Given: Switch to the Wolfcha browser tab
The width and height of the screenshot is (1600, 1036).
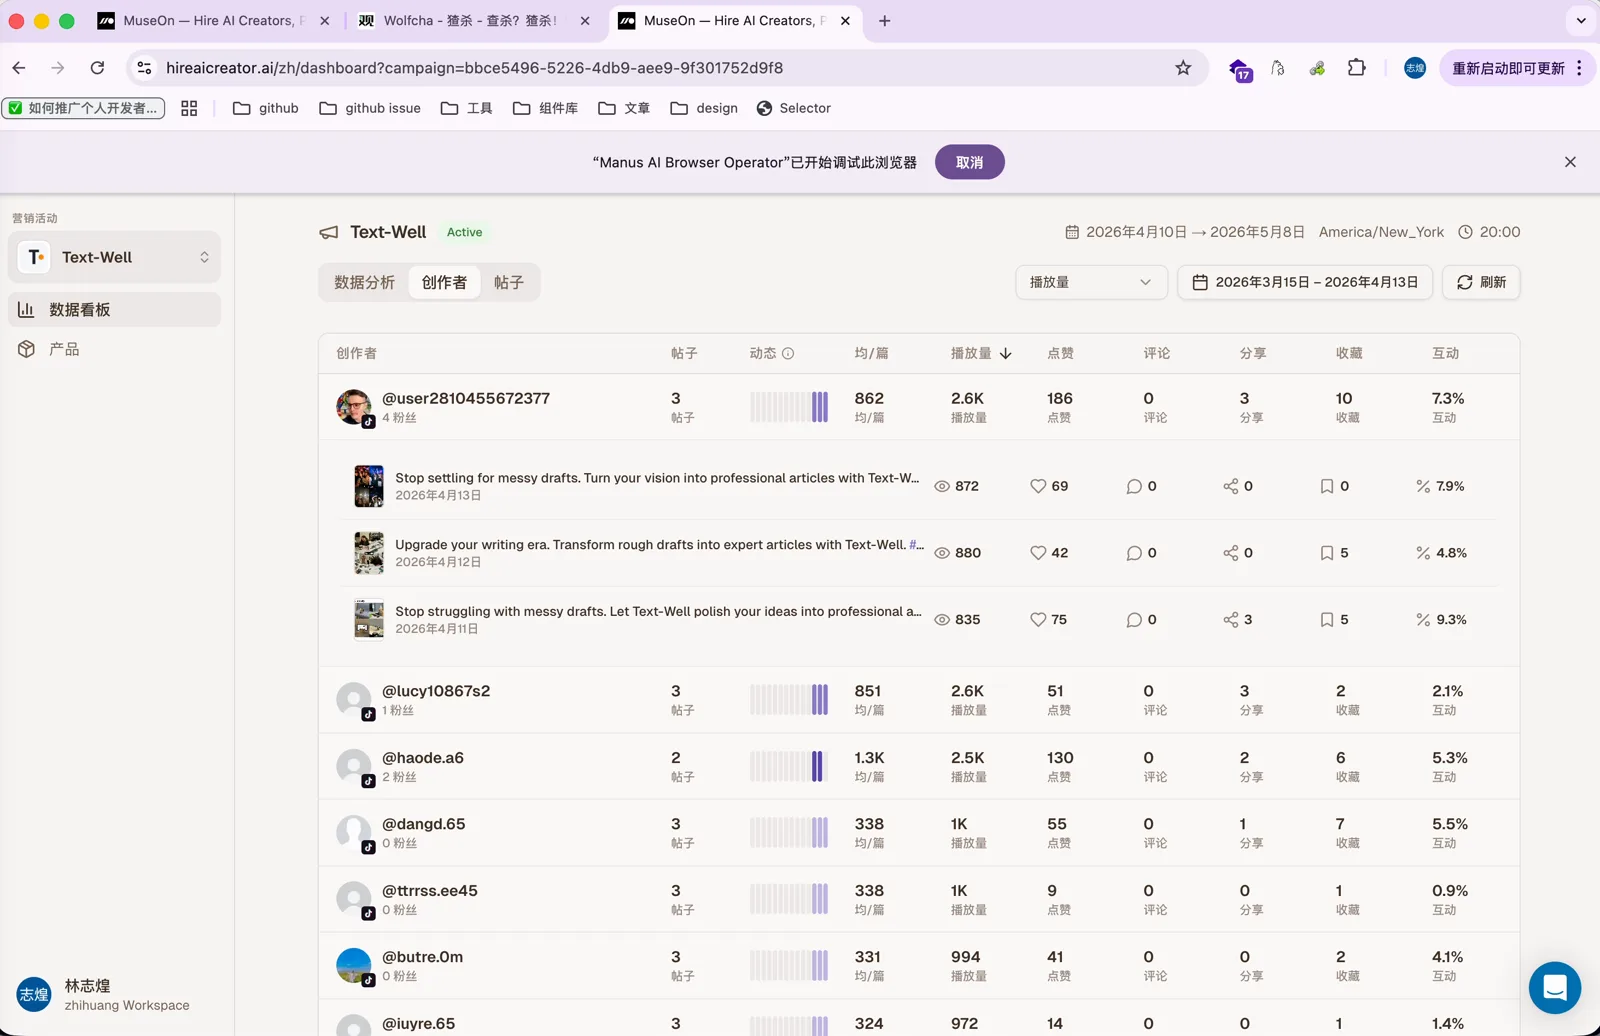Looking at the screenshot, I should click(x=472, y=21).
